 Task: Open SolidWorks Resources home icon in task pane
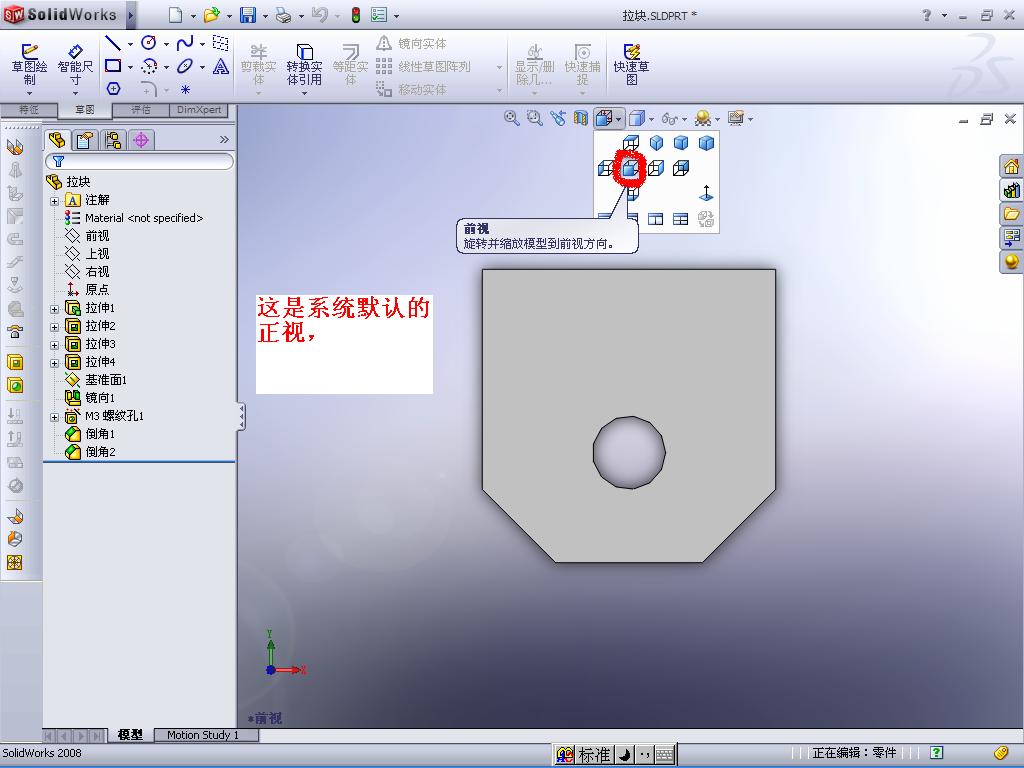pyautogui.click(x=1011, y=167)
